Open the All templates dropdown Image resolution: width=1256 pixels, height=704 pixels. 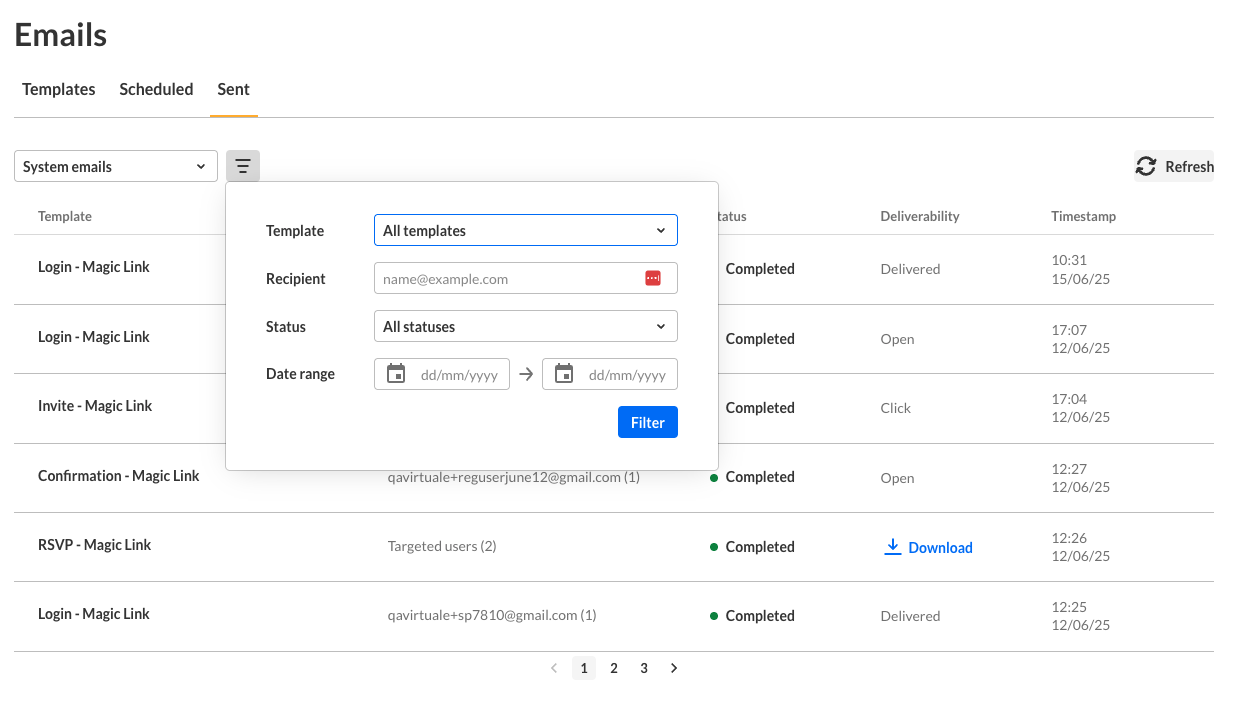point(525,230)
